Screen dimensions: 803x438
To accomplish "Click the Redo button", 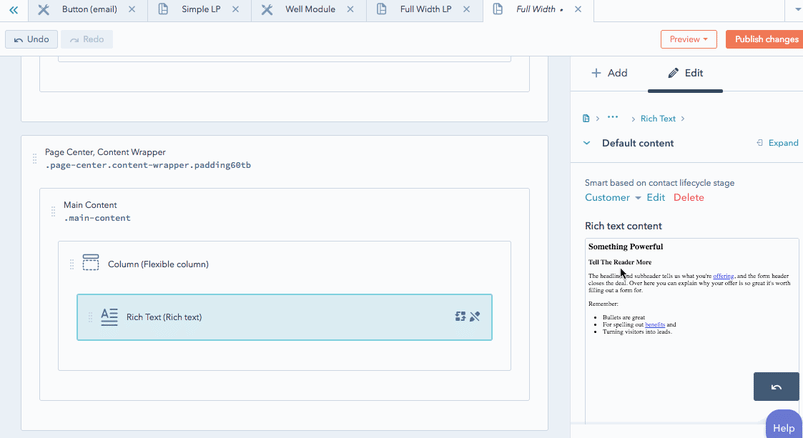I will point(87,39).
